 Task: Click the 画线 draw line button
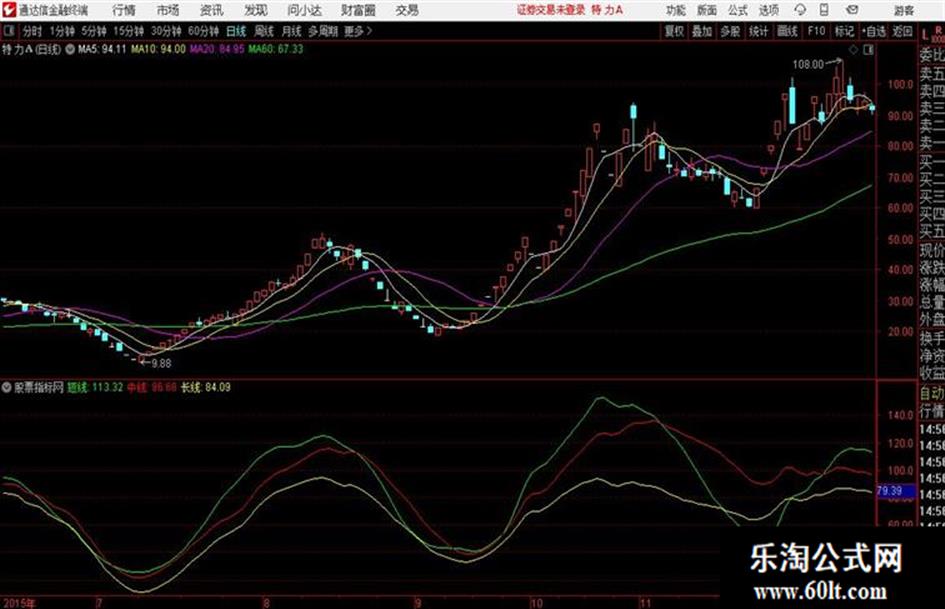click(x=787, y=31)
